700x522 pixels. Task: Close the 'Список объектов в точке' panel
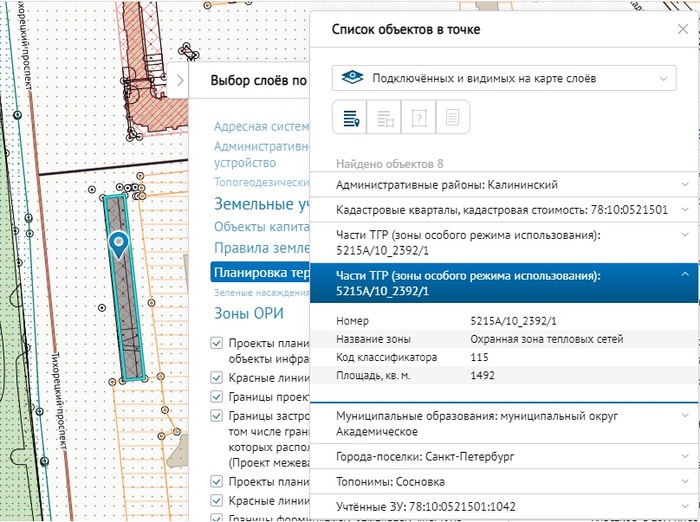(683, 29)
